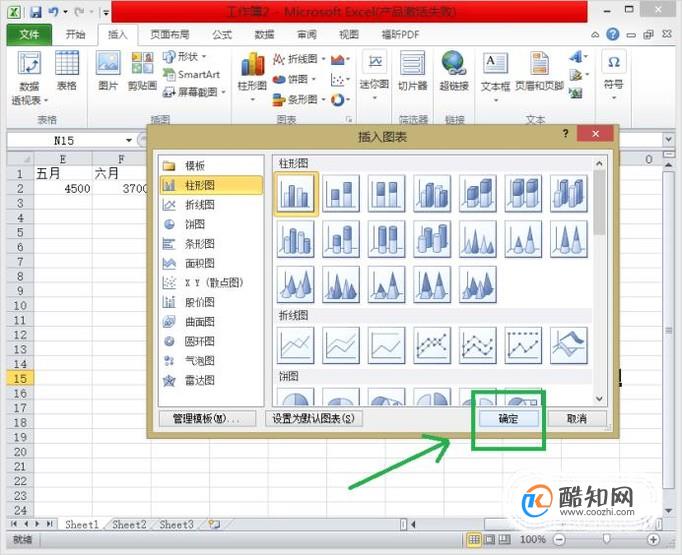Click the Name Box showing N15
This screenshot has height=555, width=682.
(x=64, y=140)
